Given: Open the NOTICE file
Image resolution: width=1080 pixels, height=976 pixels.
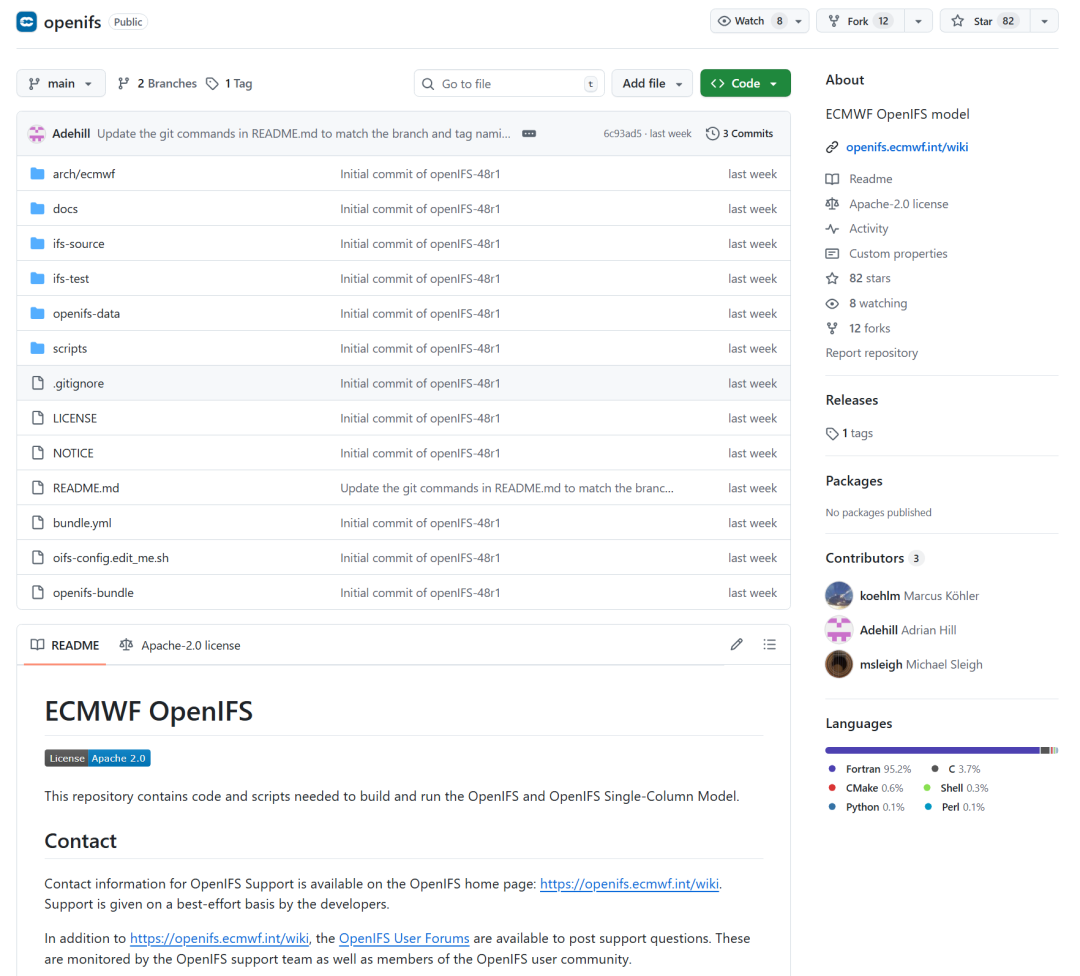Looking at the screenshot, I should (x=73, y=453).
